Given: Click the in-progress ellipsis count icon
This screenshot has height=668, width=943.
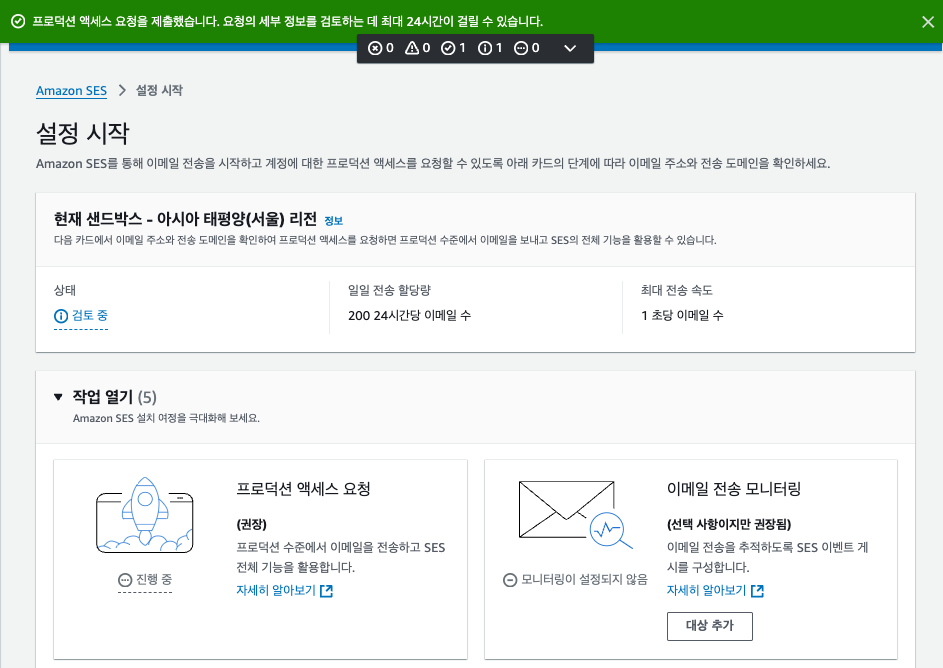Looking at the screenshot, I should tap(521, 48).
